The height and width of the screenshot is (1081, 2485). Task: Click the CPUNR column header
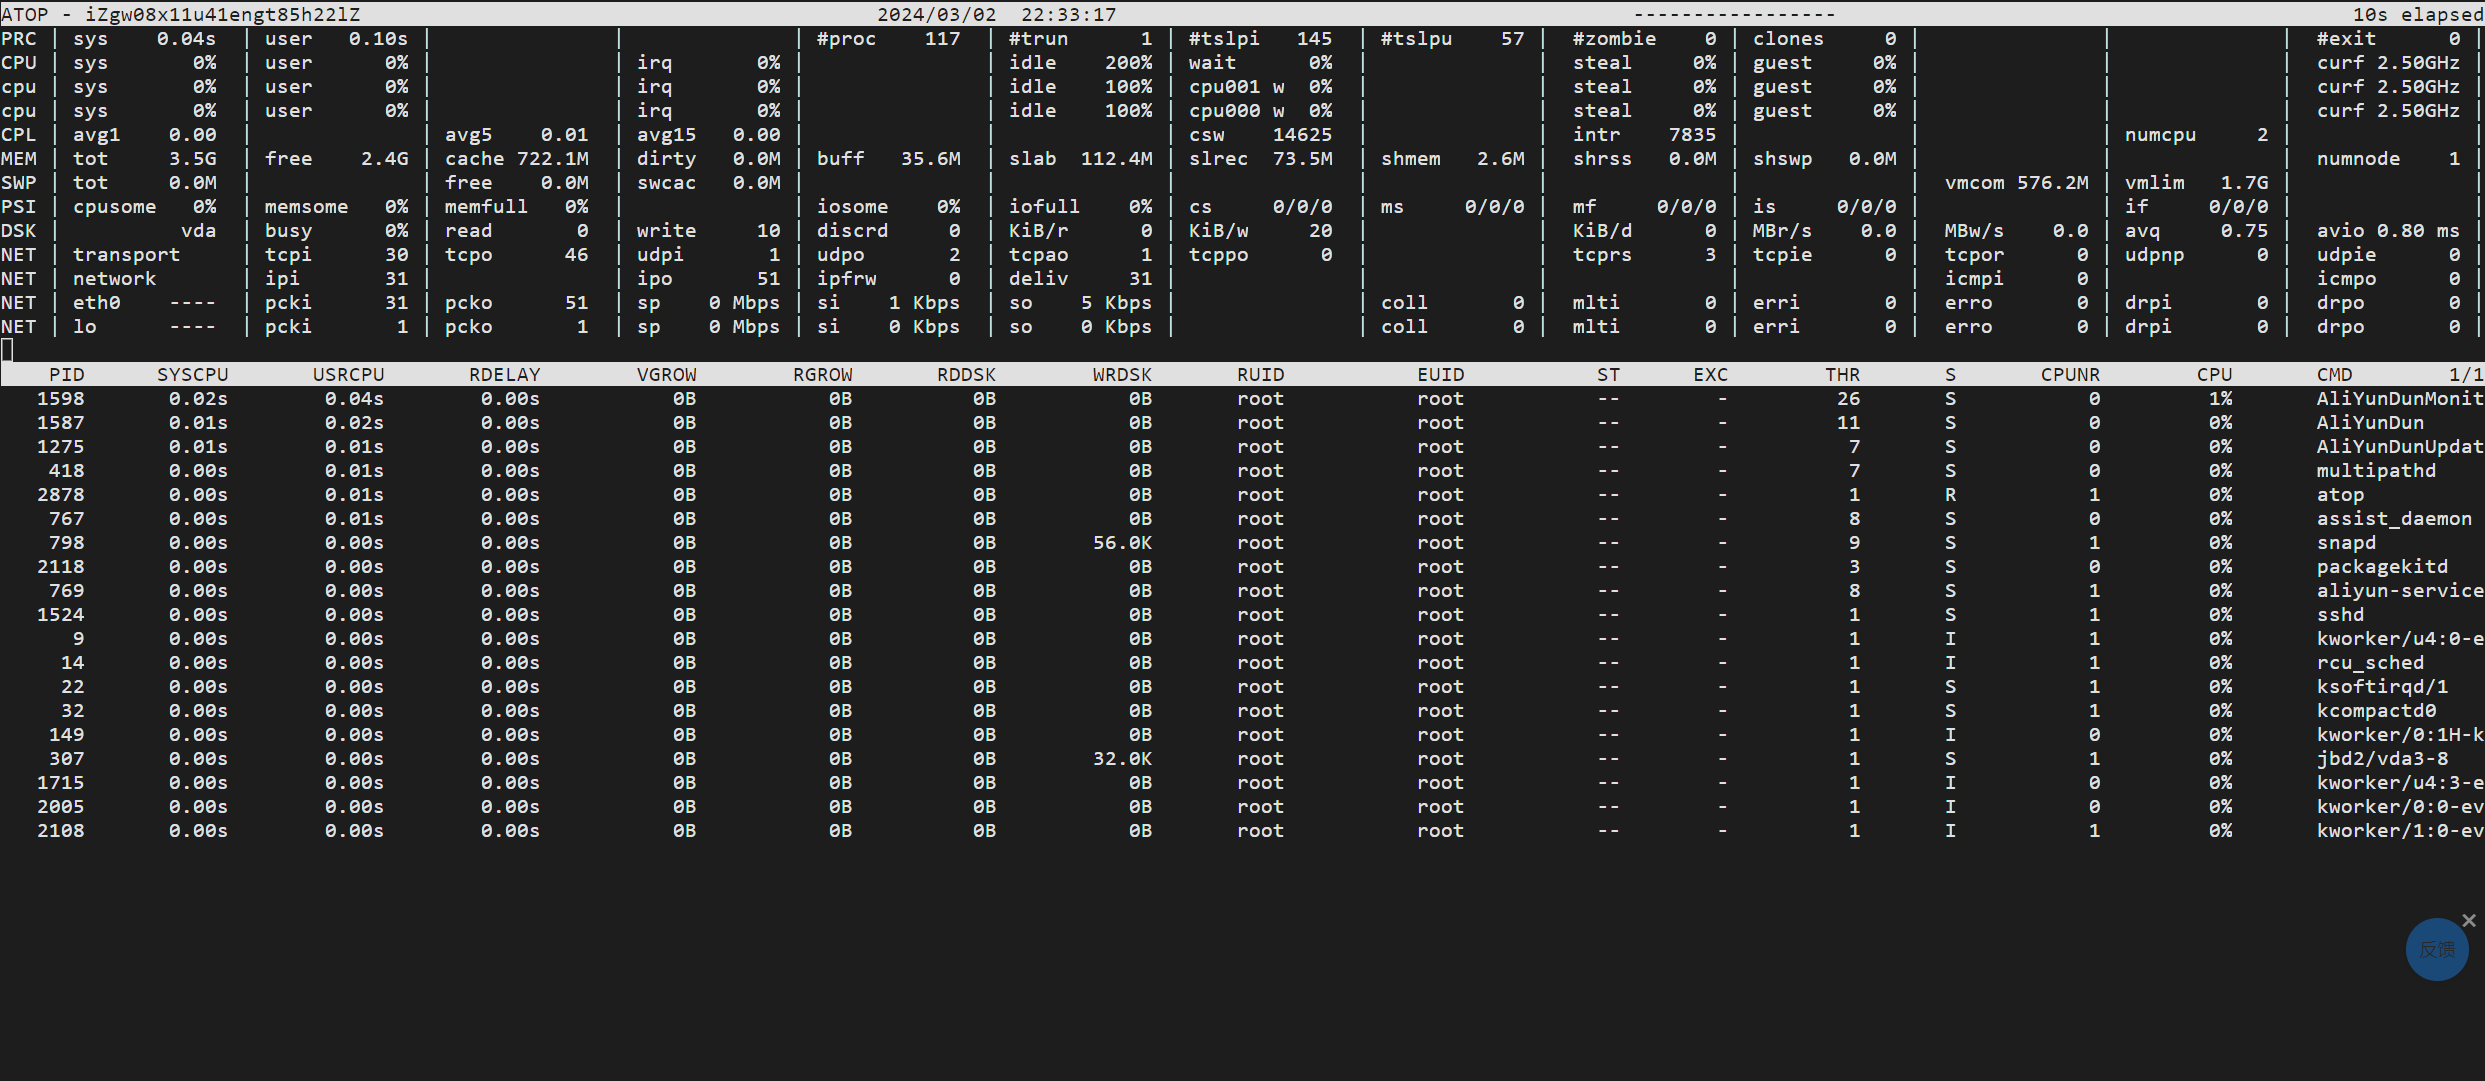(x=2069, y=374)
